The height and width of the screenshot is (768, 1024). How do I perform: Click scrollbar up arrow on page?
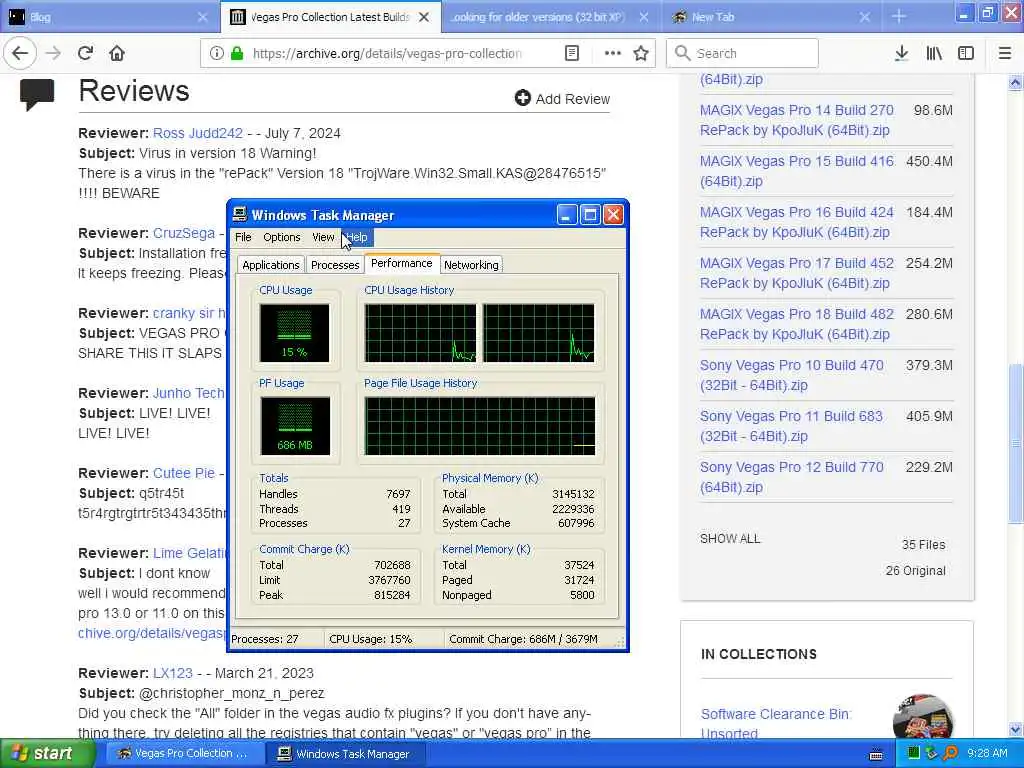(x=1016, y=82)
